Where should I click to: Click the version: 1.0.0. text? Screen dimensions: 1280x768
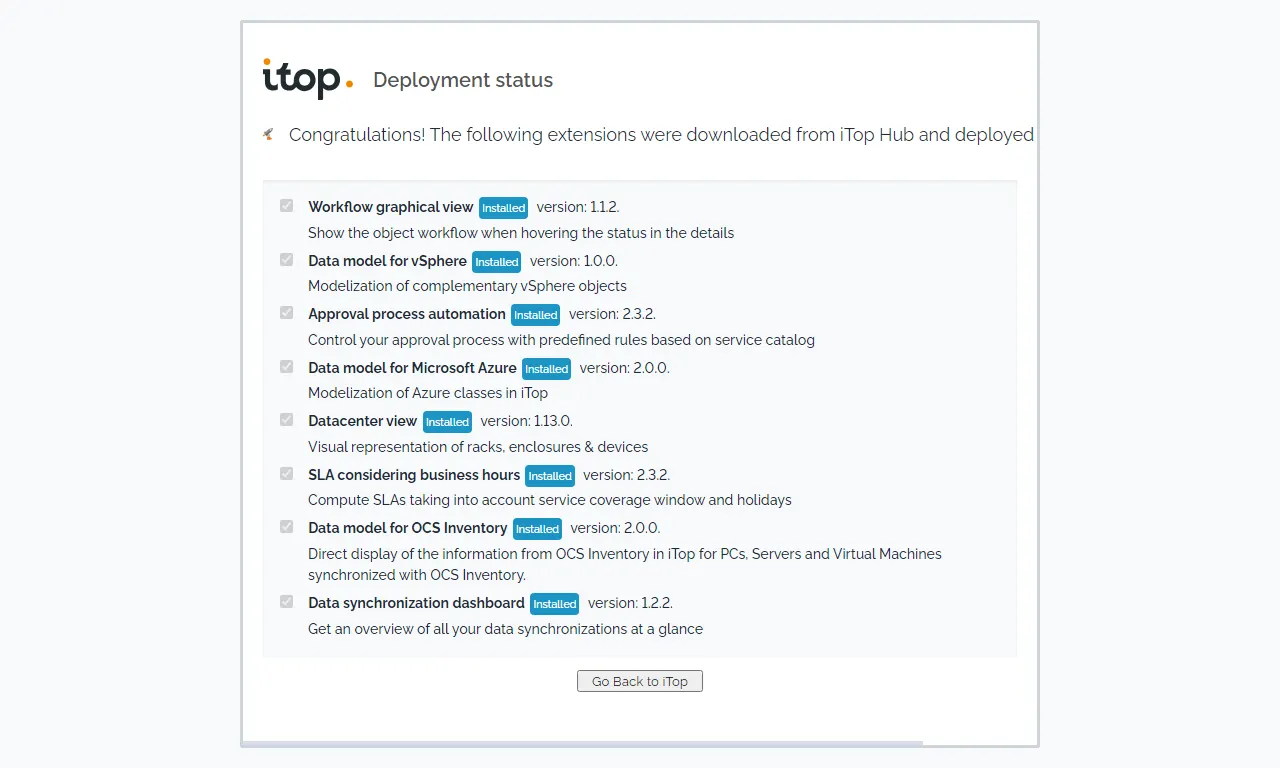[574, 261]
